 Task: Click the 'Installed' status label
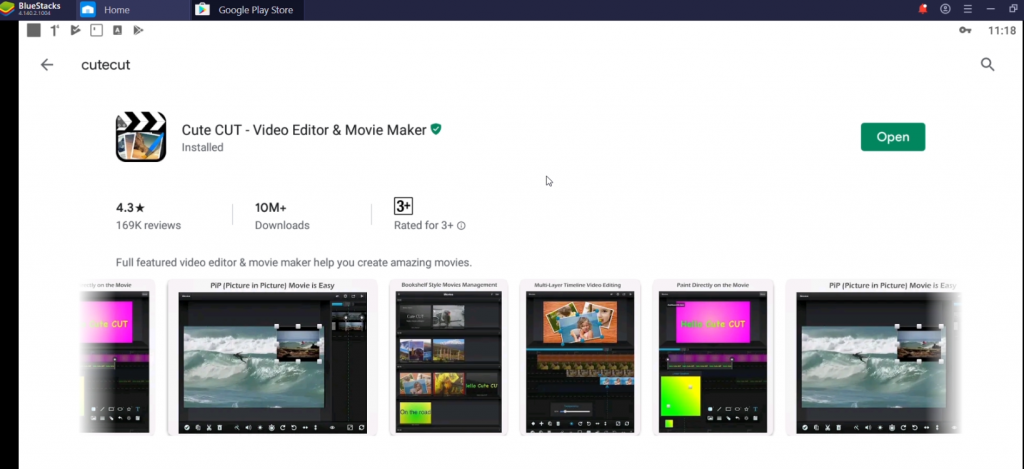click(x=202, y=148)
